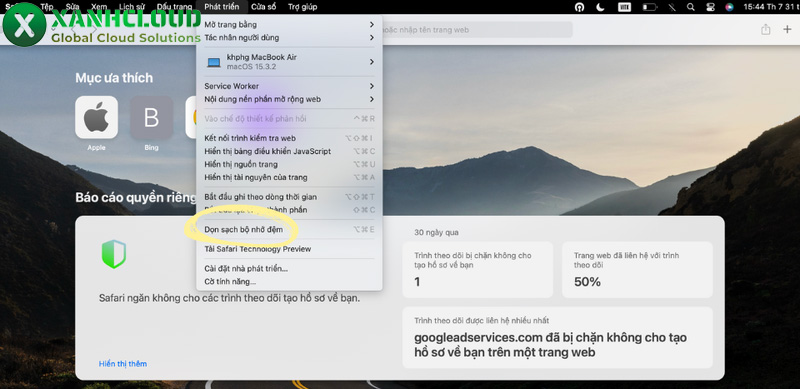Open the blocked trackers card showing 1

478,270
